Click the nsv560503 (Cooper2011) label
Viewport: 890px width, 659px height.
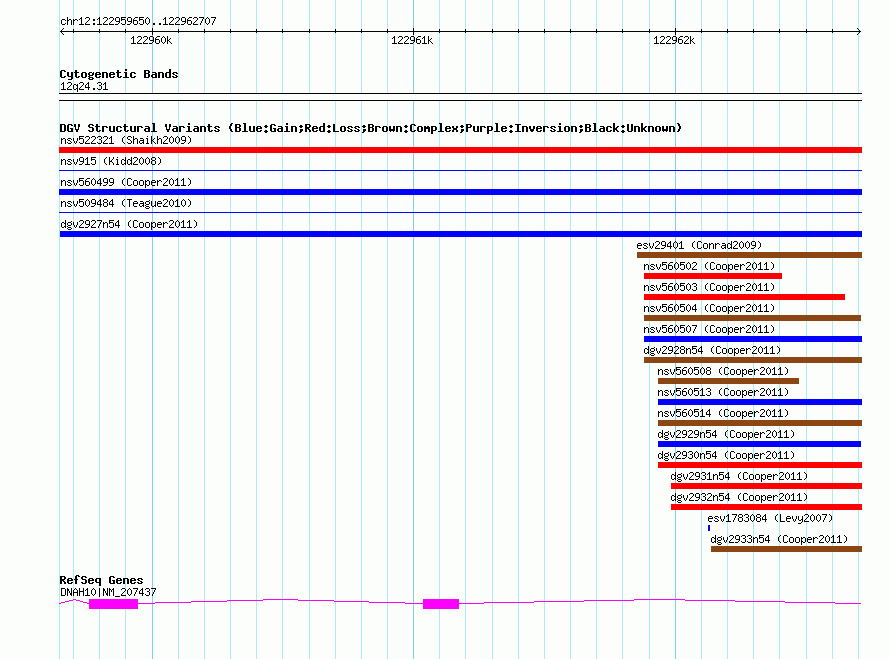[x=710, y=287]
